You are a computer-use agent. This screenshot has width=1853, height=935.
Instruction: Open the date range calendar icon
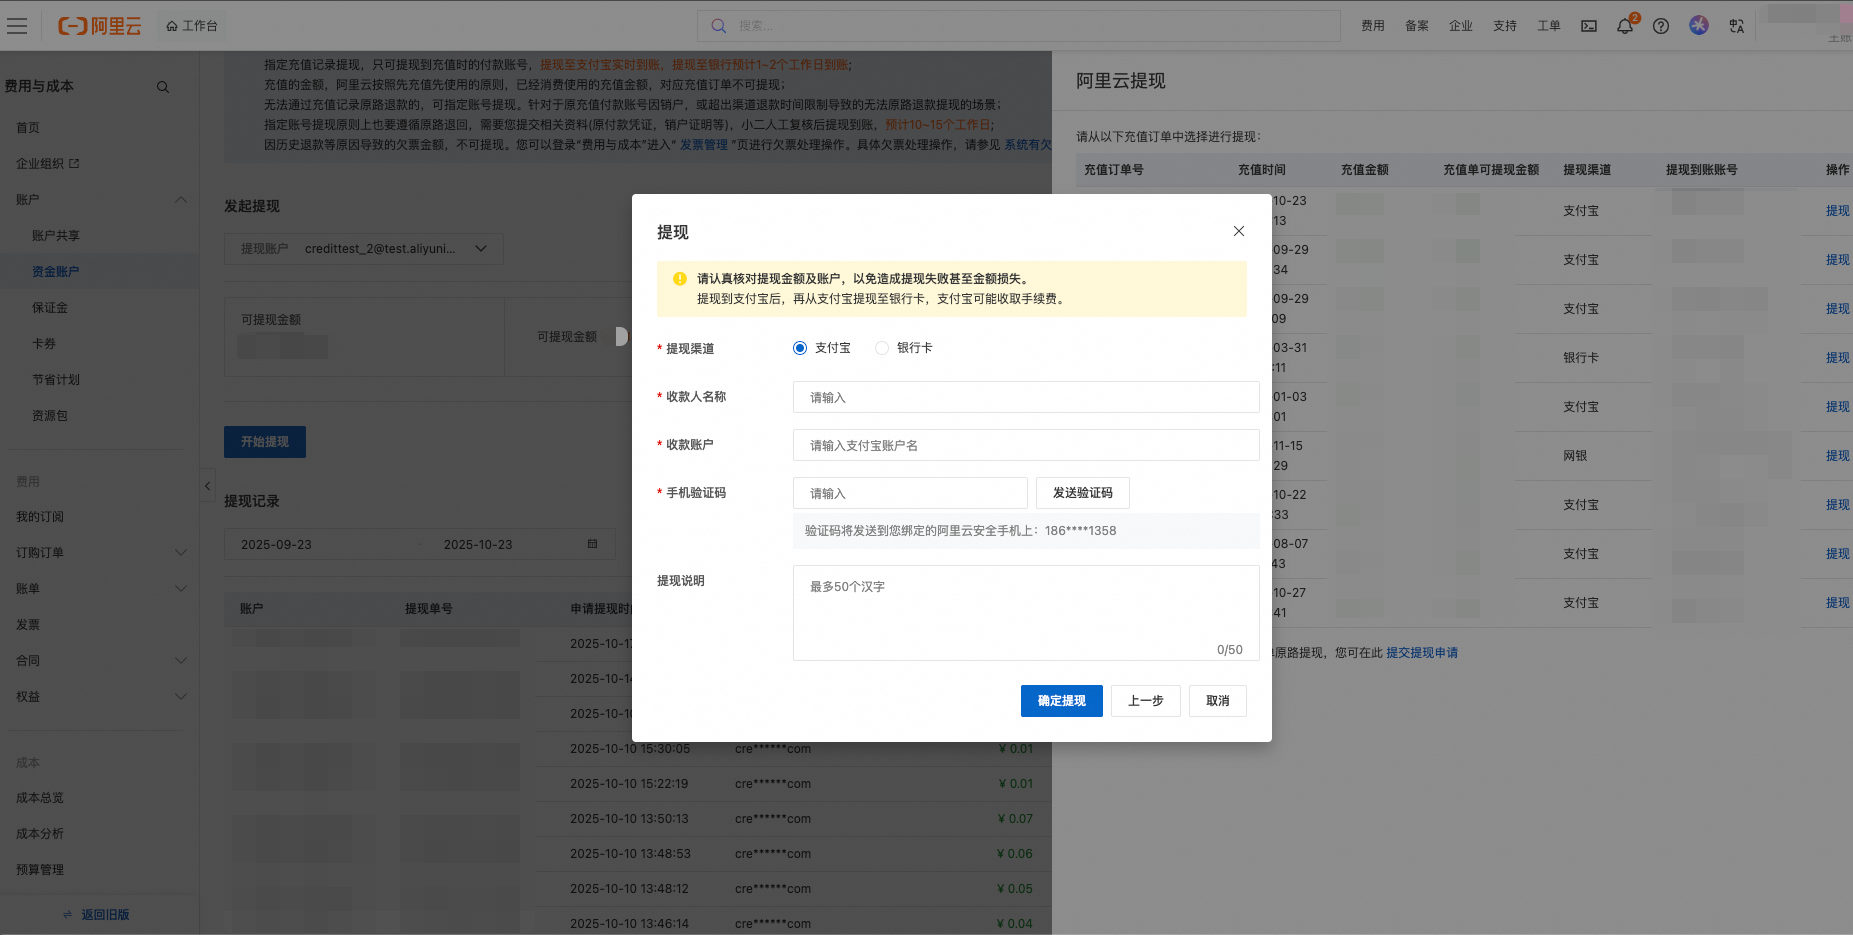coord(592,544)
